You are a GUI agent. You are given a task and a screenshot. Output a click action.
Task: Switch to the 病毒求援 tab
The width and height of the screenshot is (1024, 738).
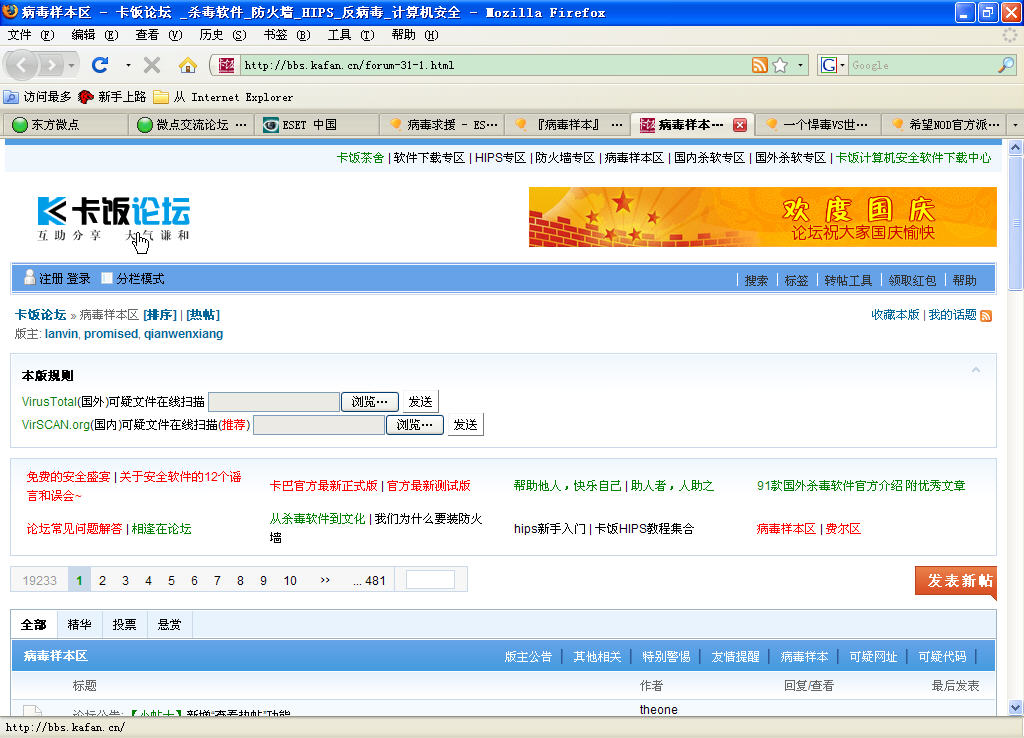[442, 125]
